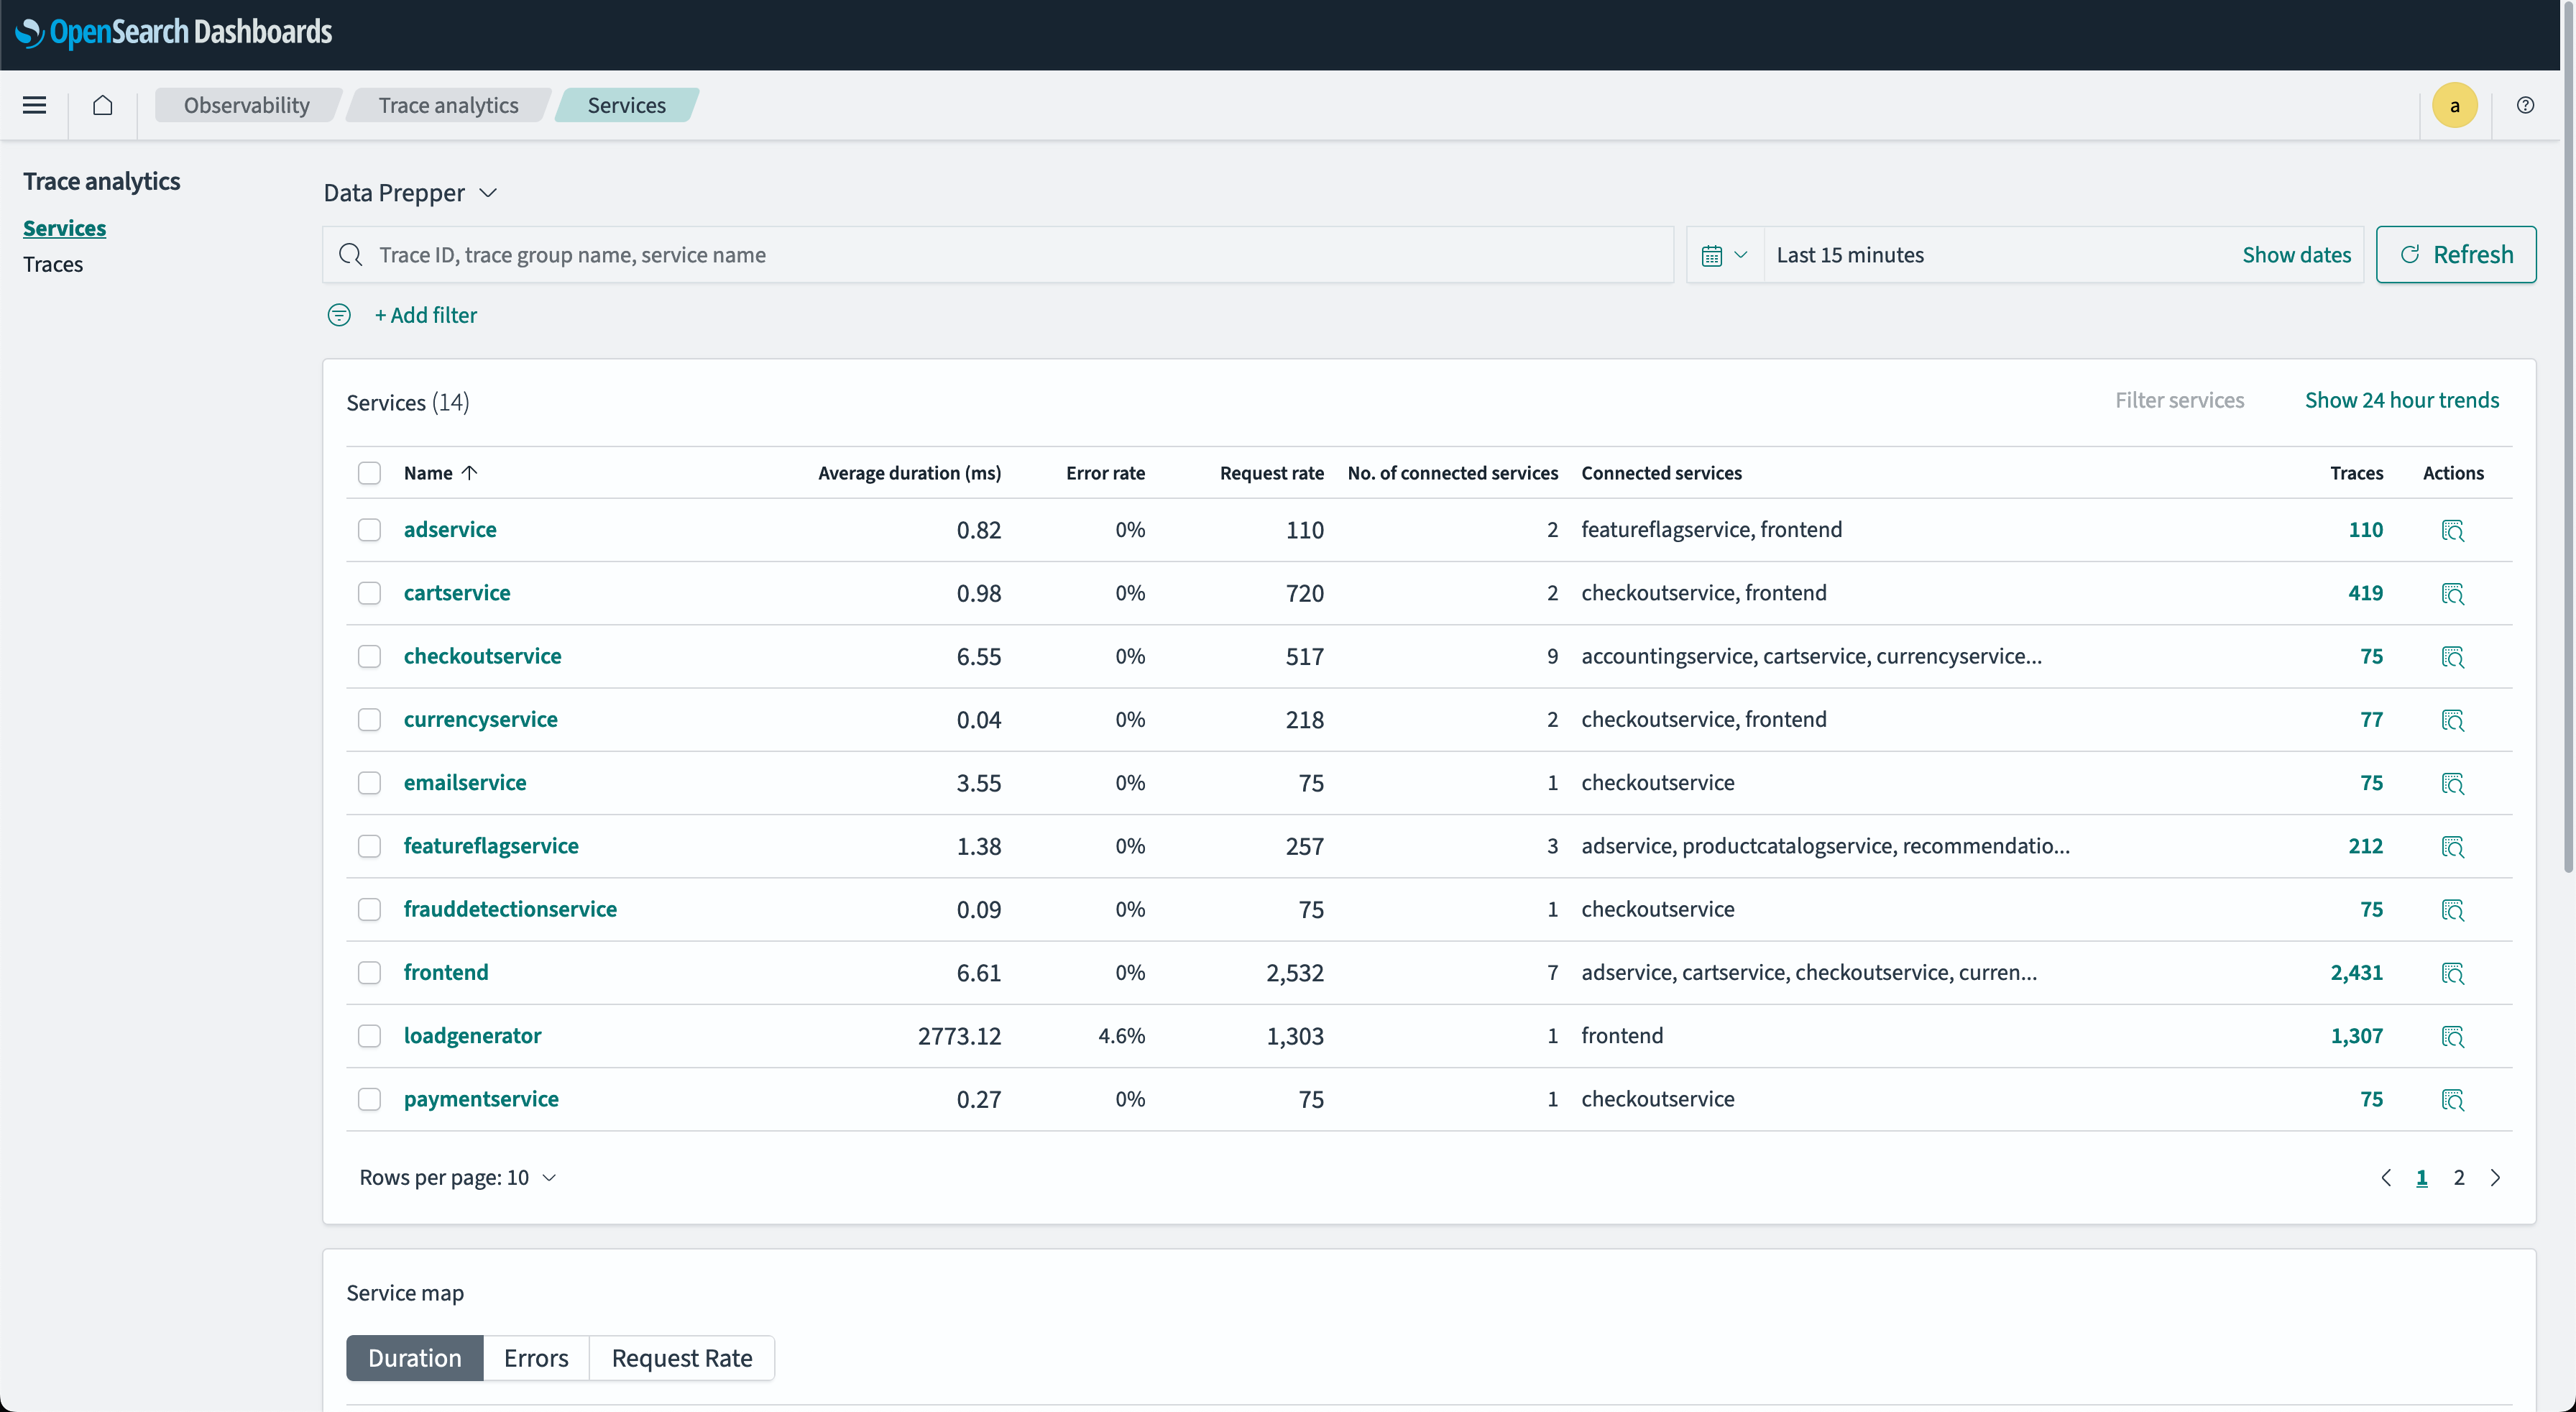Click the trace action icon for loadgenerator
This screenshot has width=2576, height=1412.
coord(2452,1036)
